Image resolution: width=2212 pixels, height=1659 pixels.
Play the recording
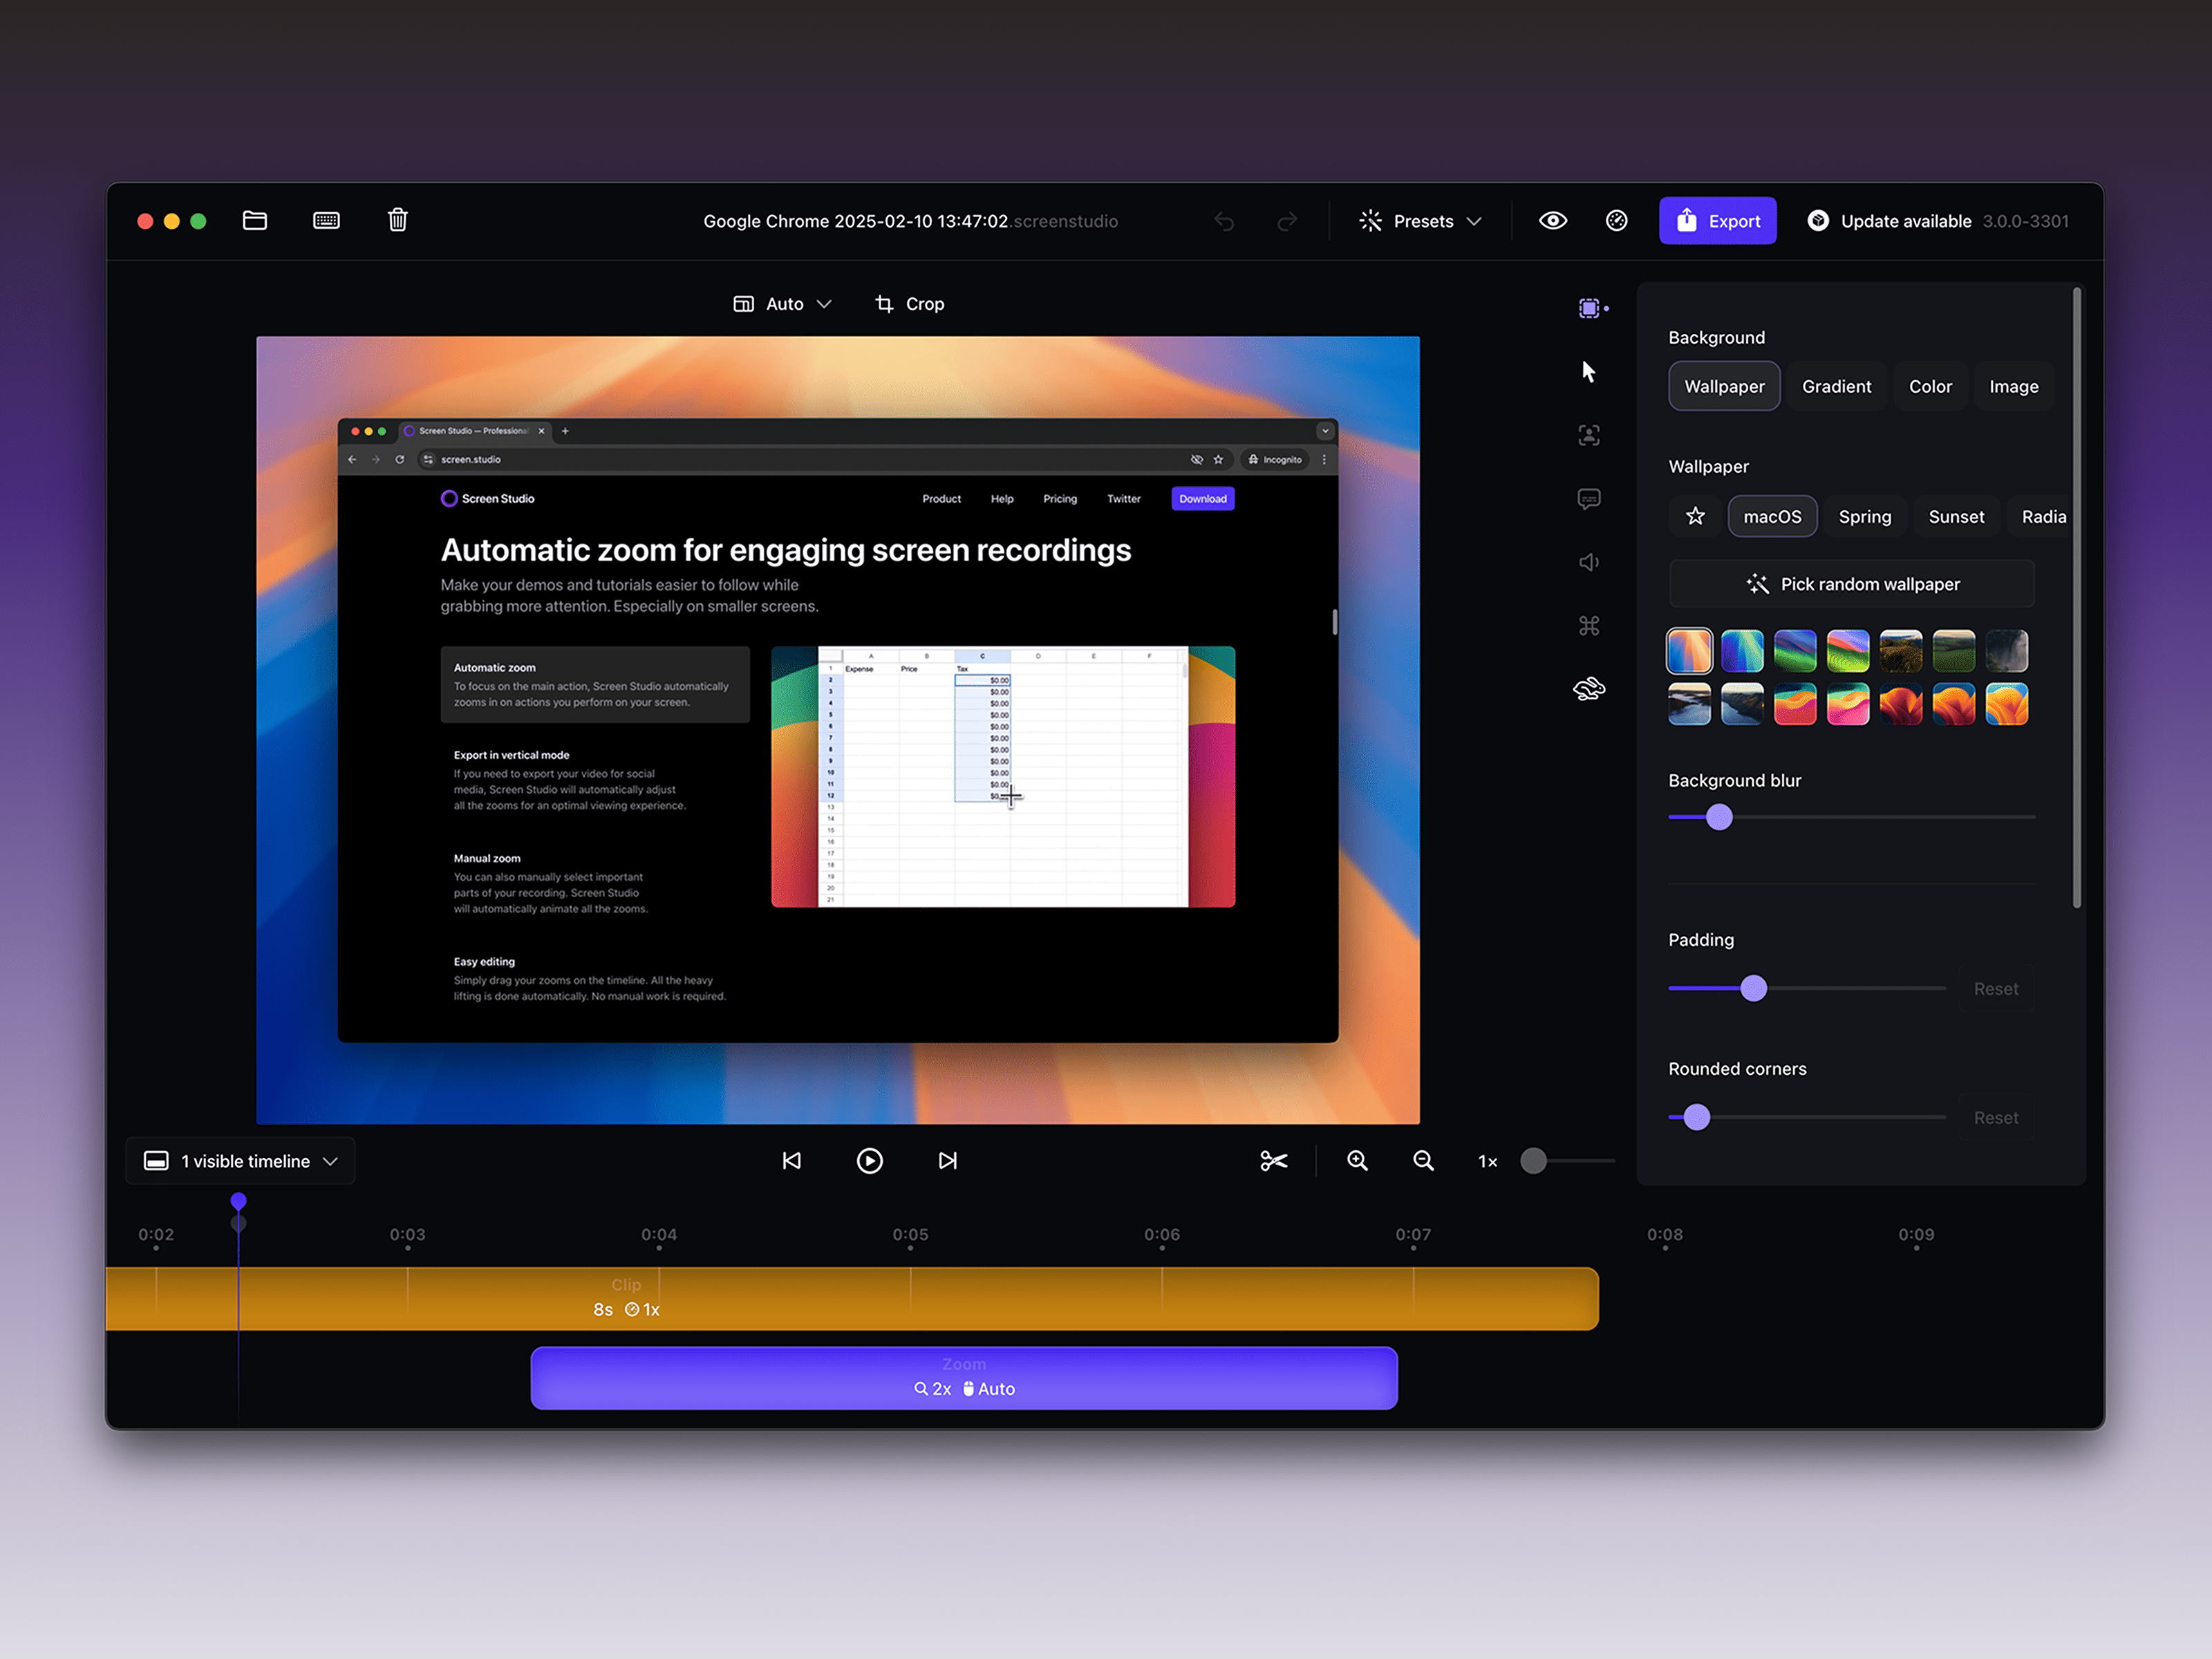pyautogui.click(x=870, y=1161)
